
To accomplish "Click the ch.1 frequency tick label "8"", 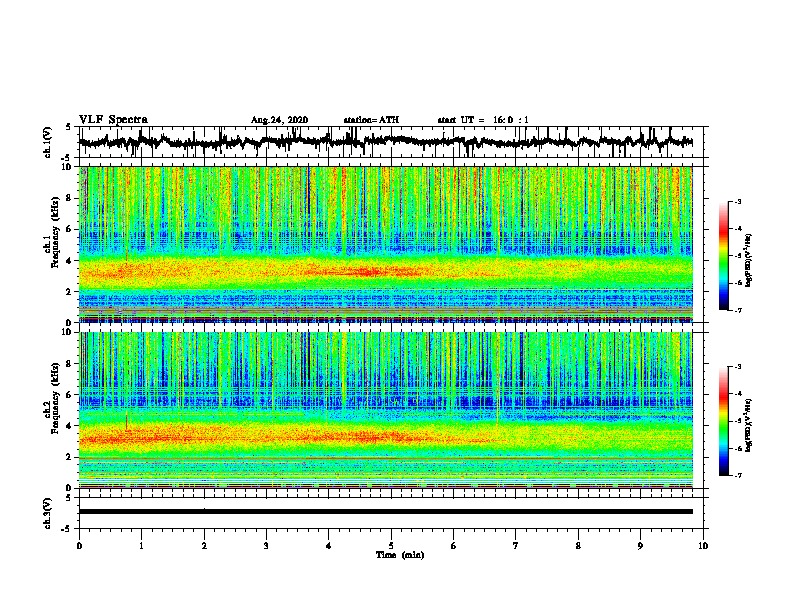I will [x=69, y=198].
